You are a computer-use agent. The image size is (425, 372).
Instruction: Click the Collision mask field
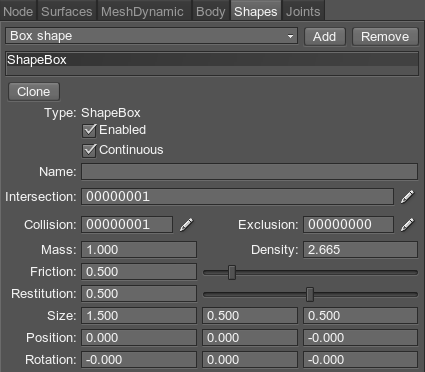tap(127, 225)
